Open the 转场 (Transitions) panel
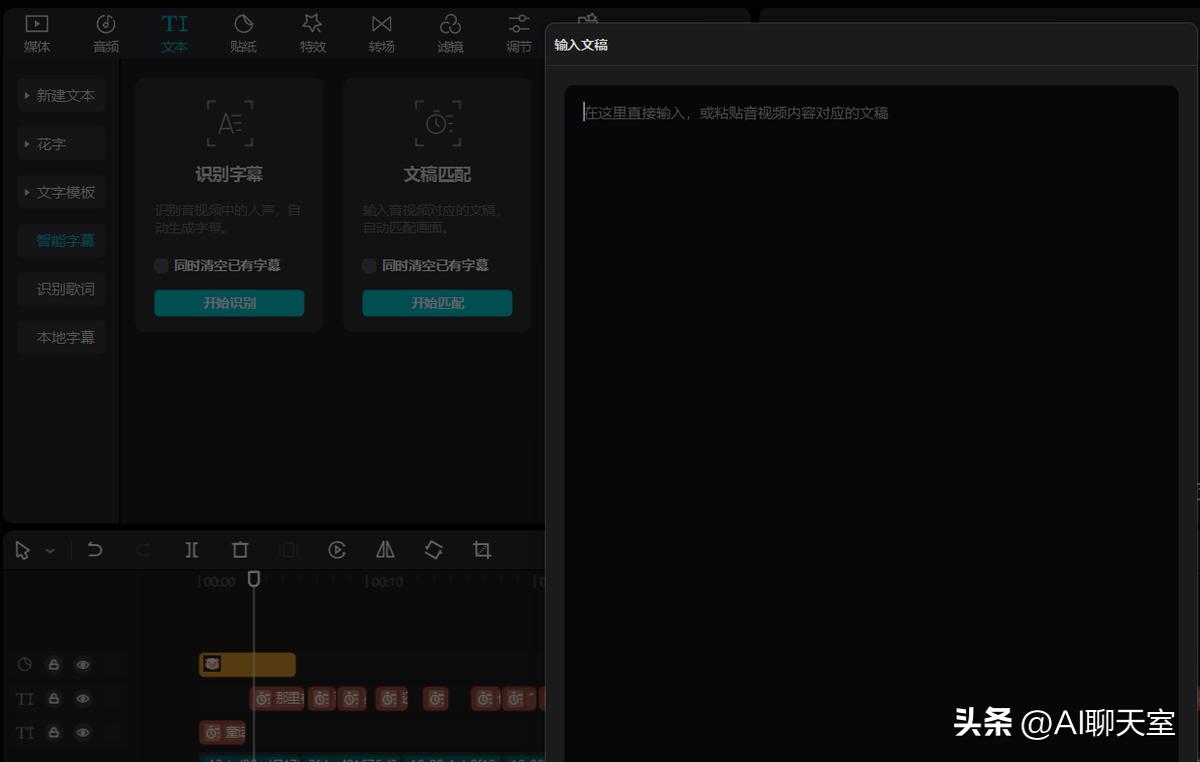This screenshot has width=1200, height=762. click(x=381, y=33)
